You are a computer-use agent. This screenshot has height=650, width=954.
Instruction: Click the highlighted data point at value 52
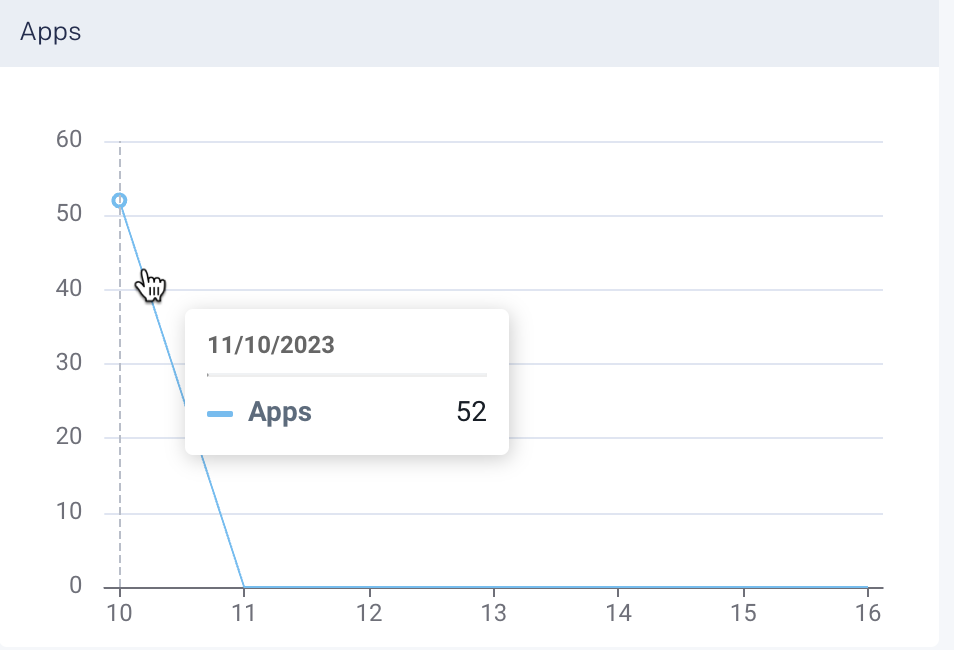point(118,200)
